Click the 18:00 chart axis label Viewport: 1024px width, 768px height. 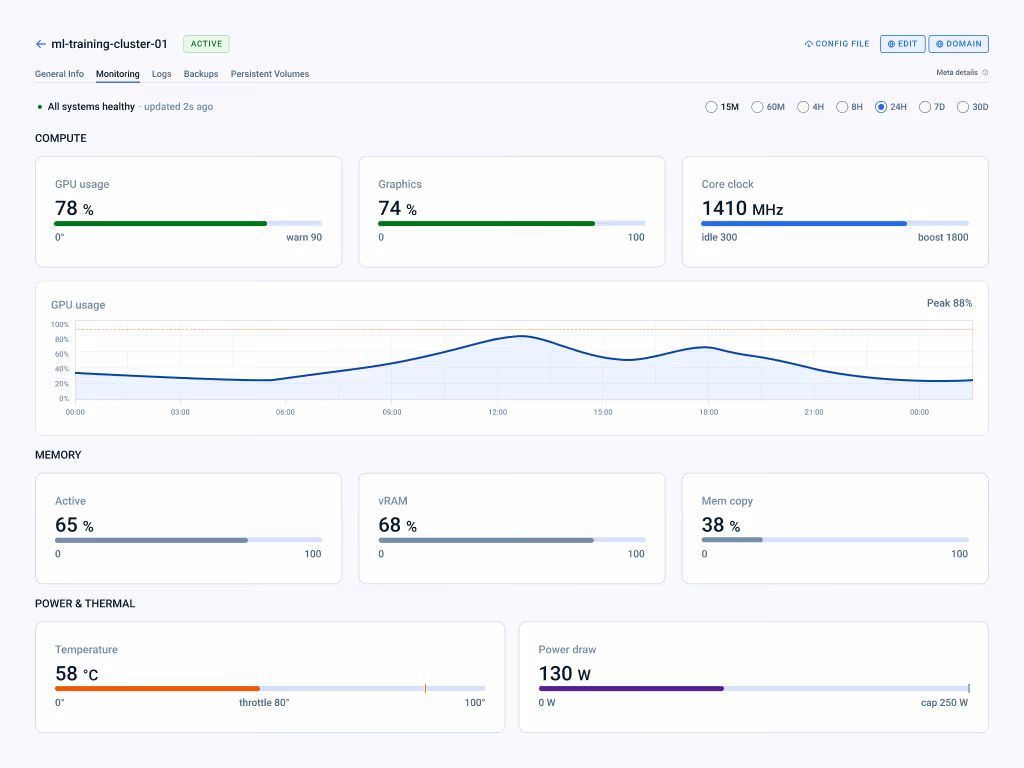(x=709, y=412)
